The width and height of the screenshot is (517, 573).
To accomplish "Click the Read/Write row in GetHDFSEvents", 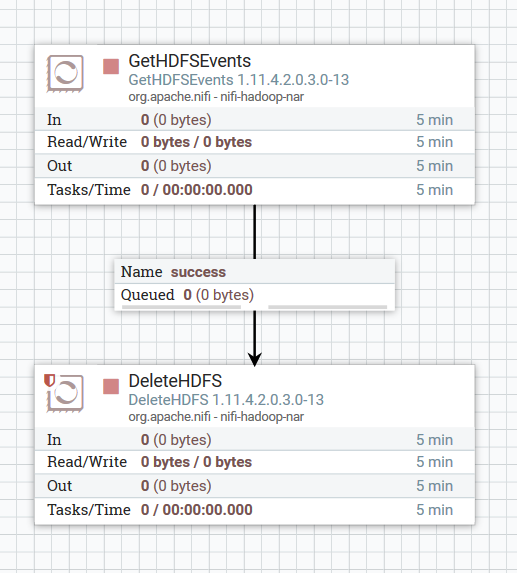I will [255, 142].
